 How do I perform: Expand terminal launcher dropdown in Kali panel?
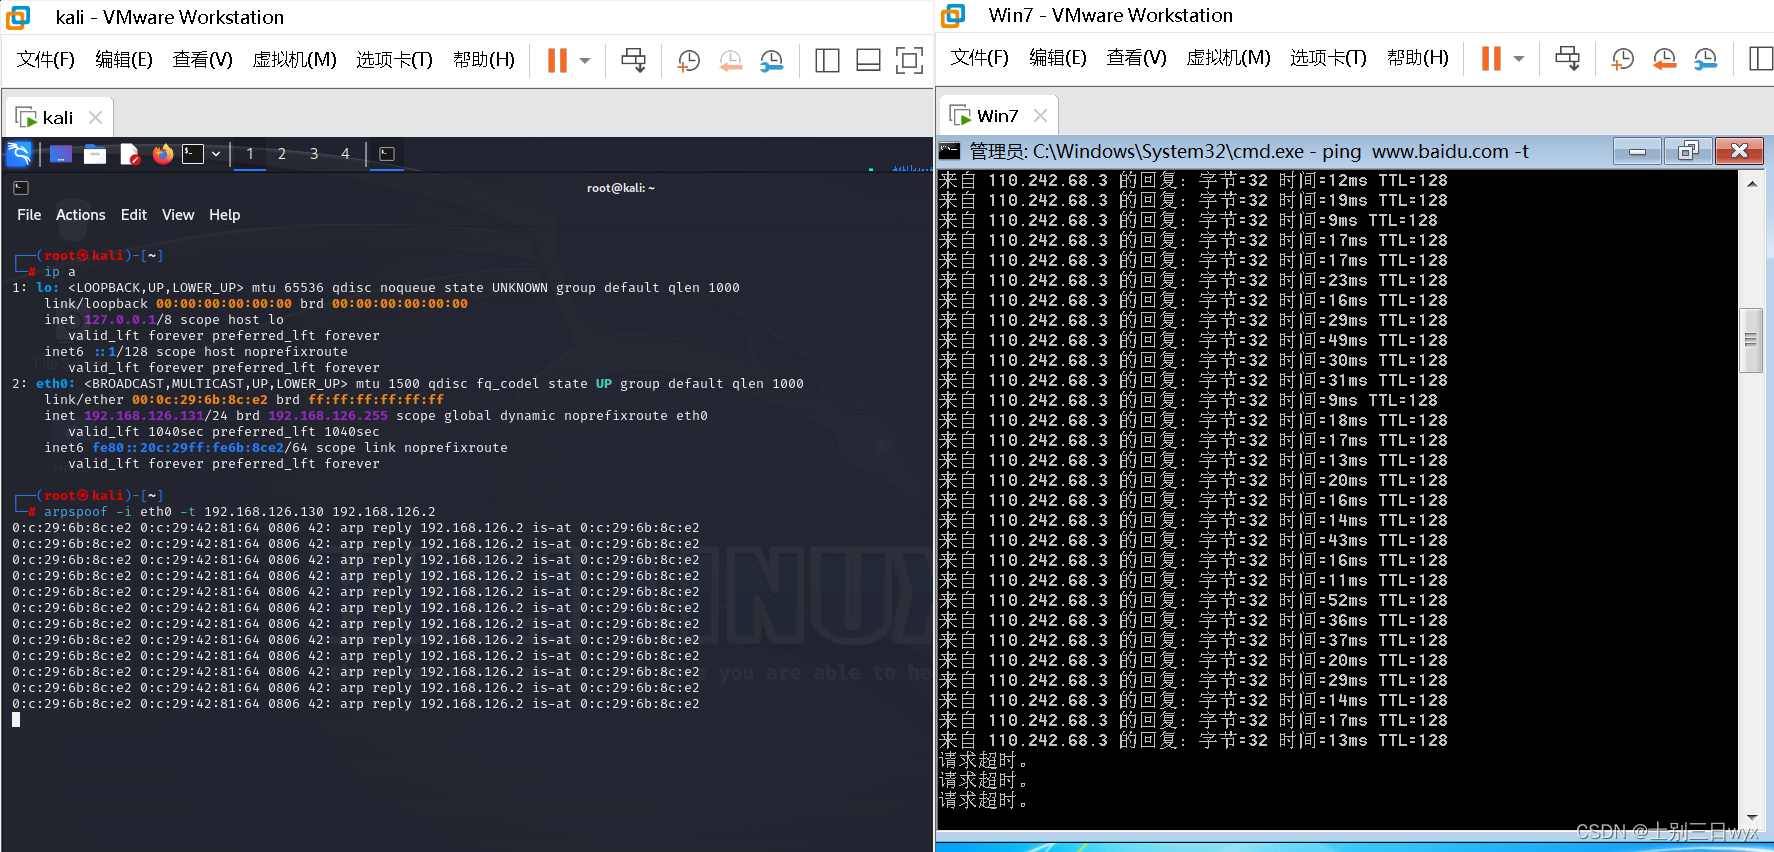click(216, 154)
